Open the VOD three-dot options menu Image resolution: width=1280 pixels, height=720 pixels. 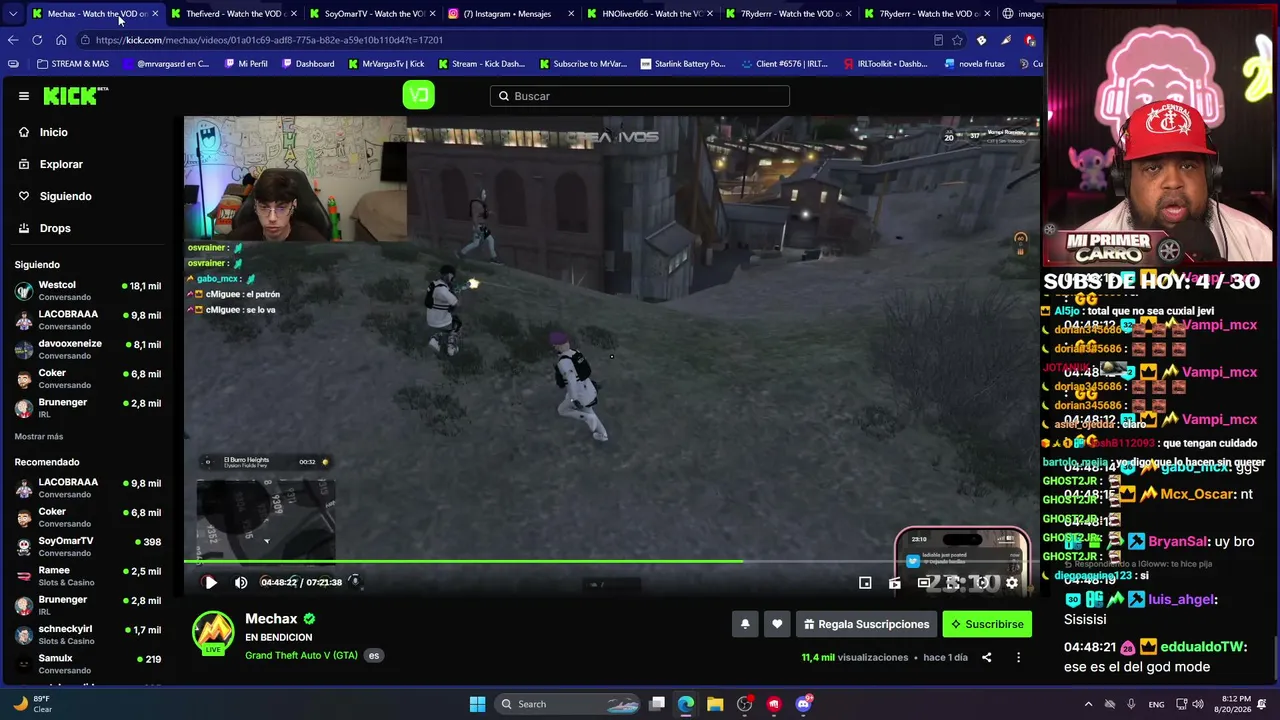pos(1018,657)
